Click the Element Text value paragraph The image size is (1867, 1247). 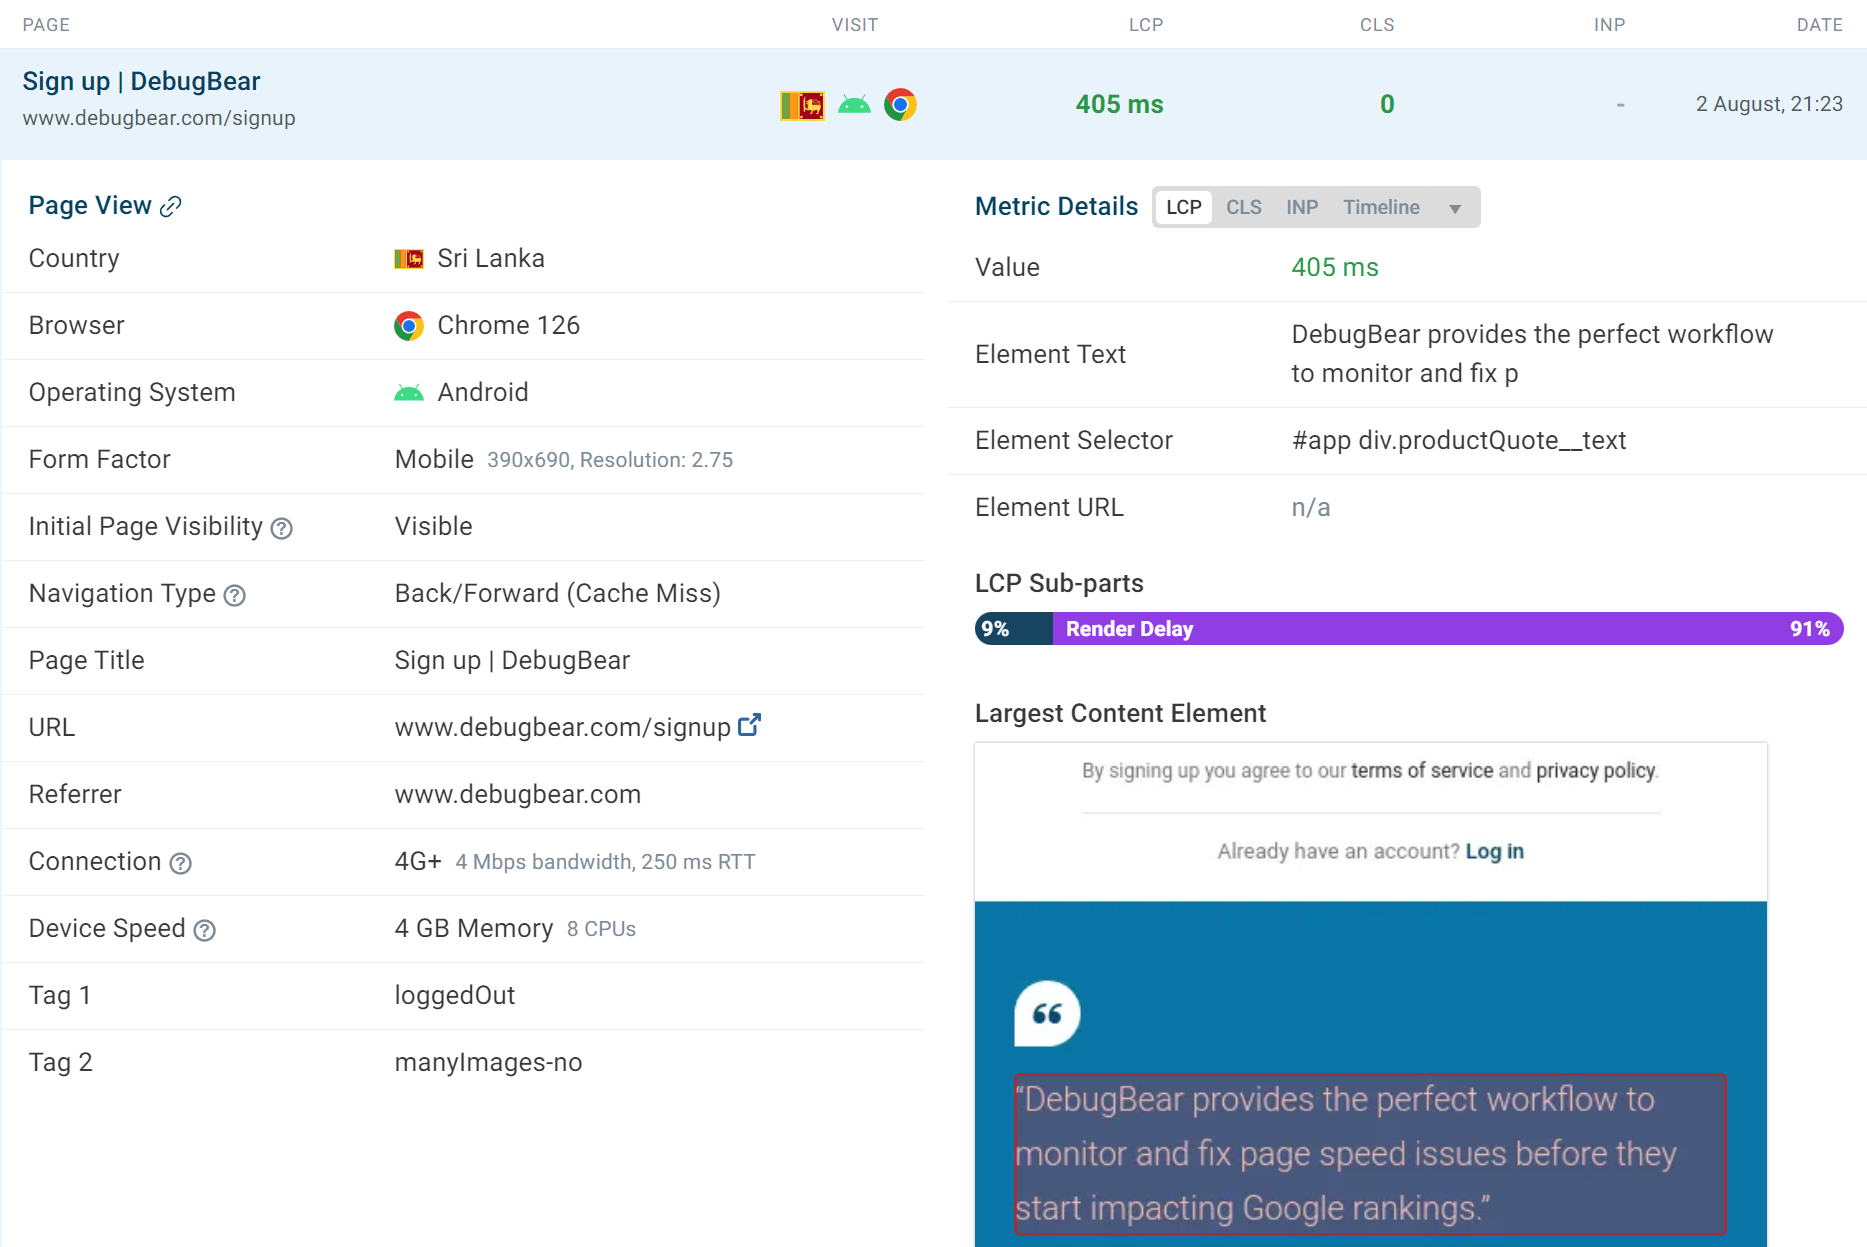click(1532, 354)
